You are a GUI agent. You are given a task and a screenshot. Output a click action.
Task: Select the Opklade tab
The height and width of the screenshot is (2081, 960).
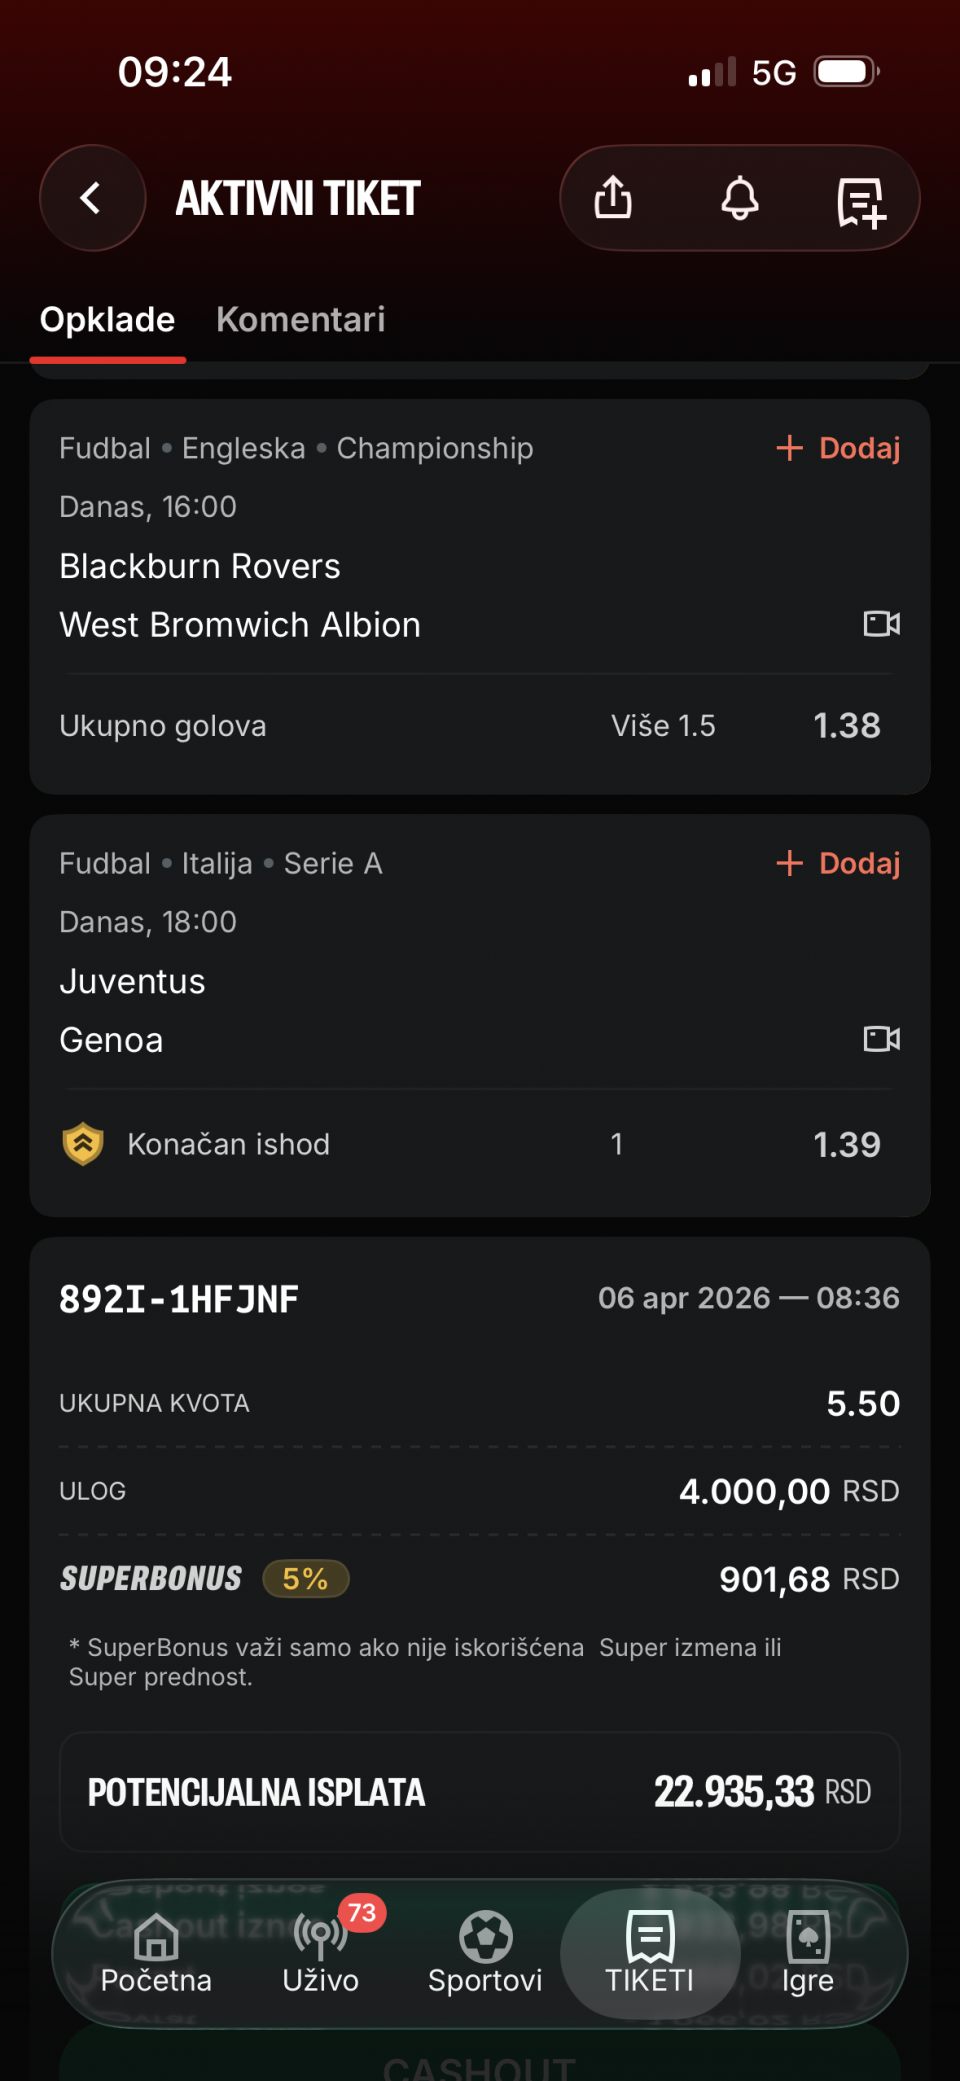[107, 320]
